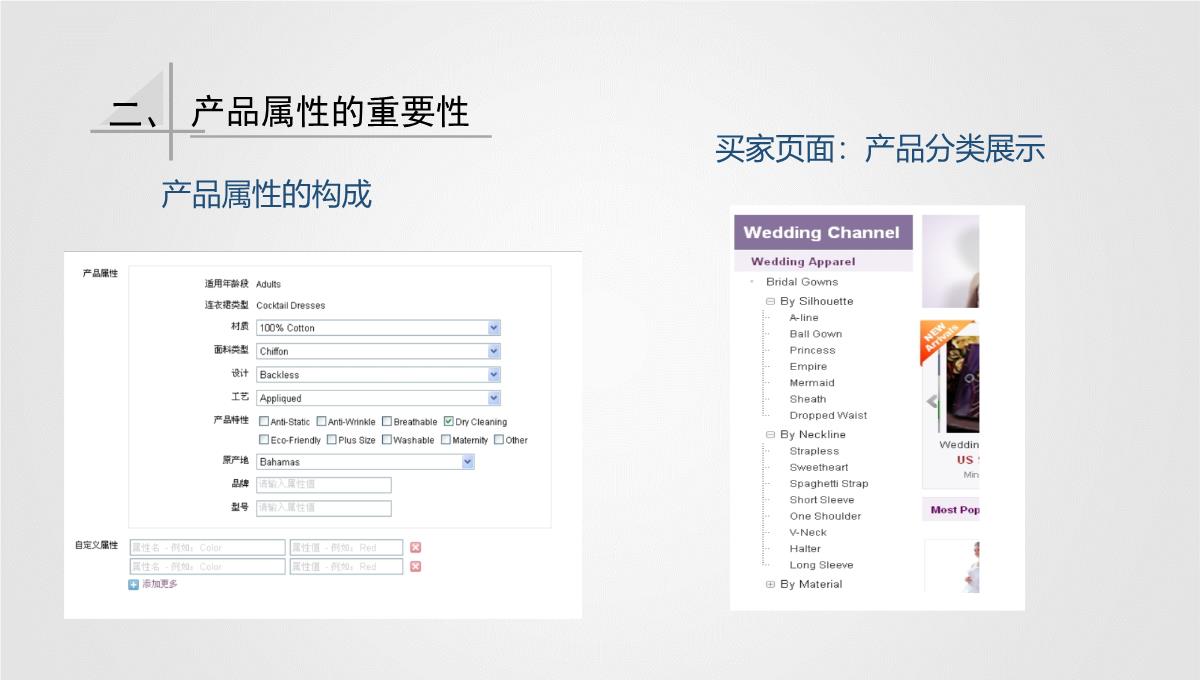Click the first custom attribute name field
The width and height of the screenshot is (1200, 680).
pos(207,547)
